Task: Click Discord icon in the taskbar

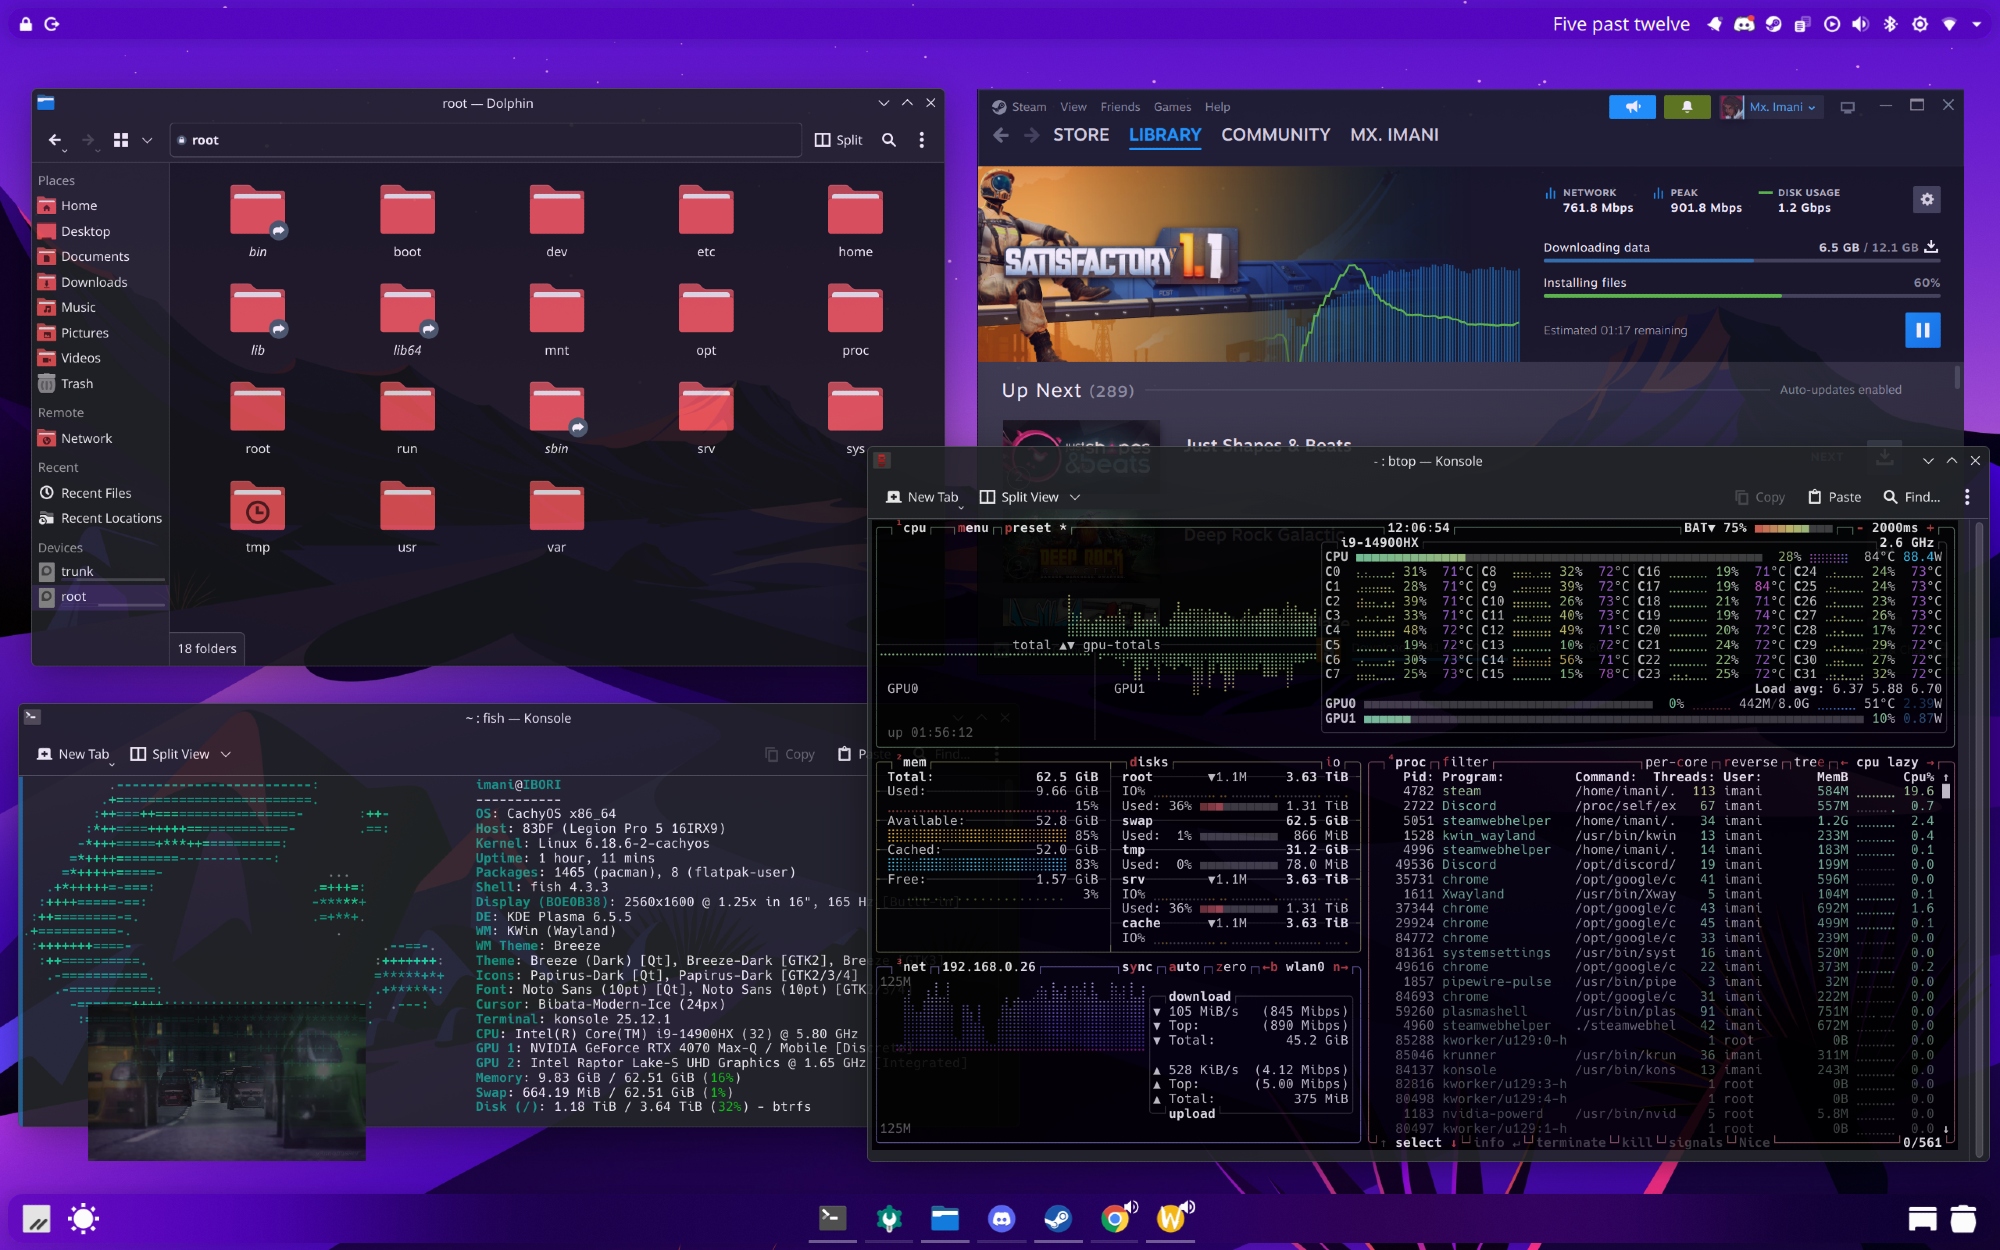Action: [1001, 1218]
